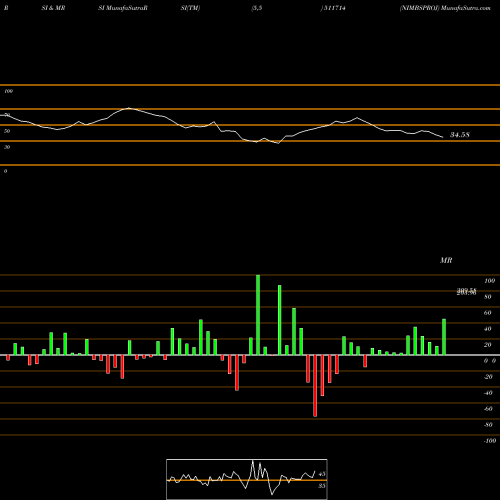Click the 20 label on the MR axis

pyautogui.click(x=488, y=345)
